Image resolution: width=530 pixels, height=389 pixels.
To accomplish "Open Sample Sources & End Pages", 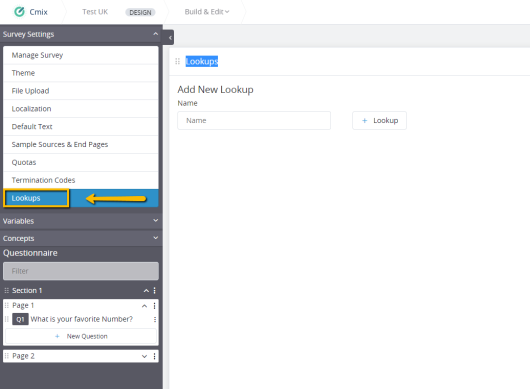I will pos(81,145).
